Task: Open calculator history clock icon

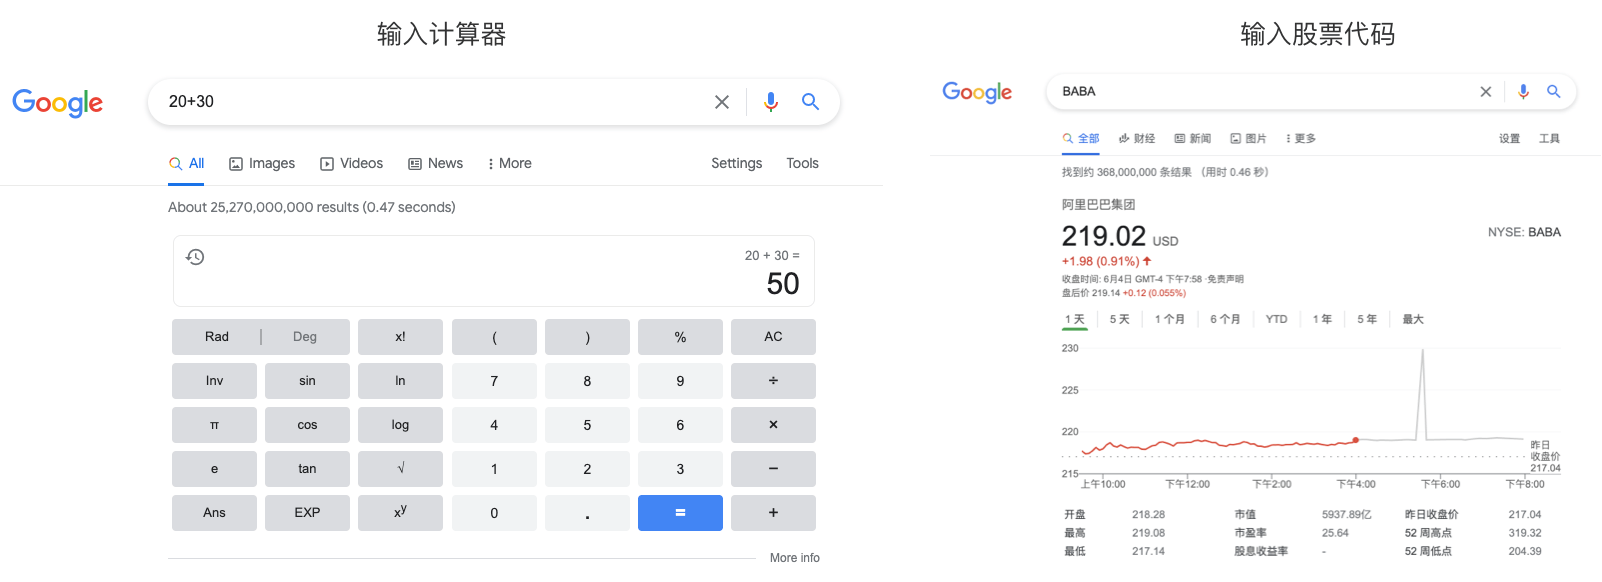Action: pos(195,257)
